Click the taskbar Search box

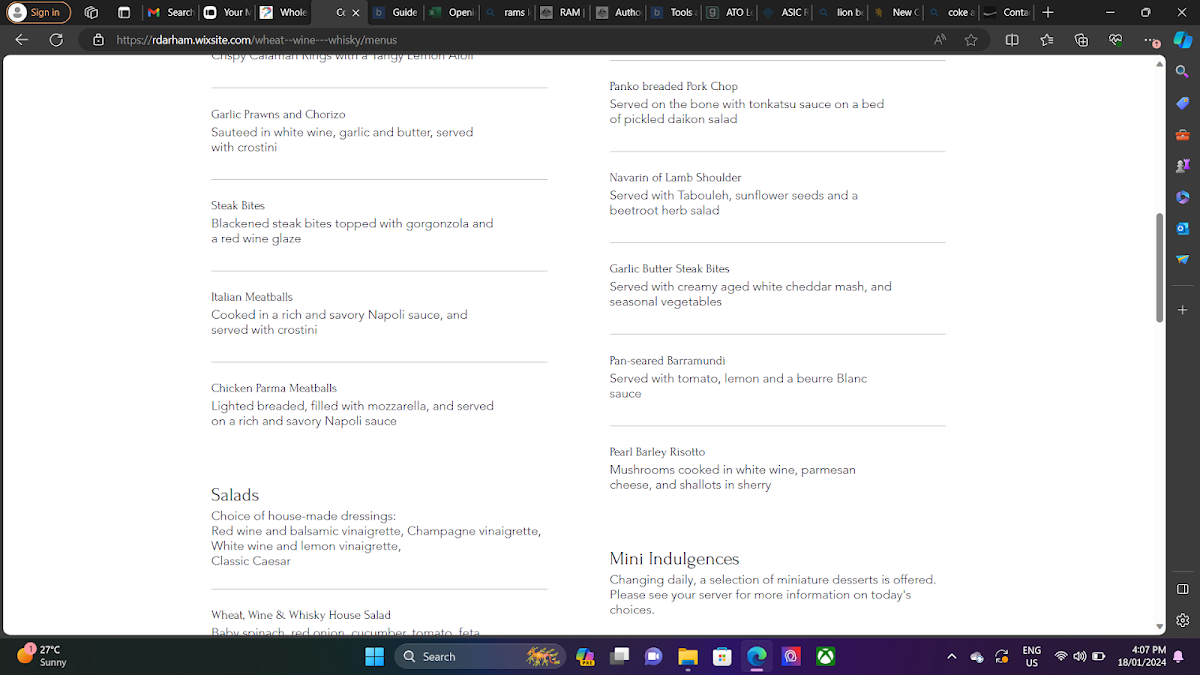pos(480,656)
